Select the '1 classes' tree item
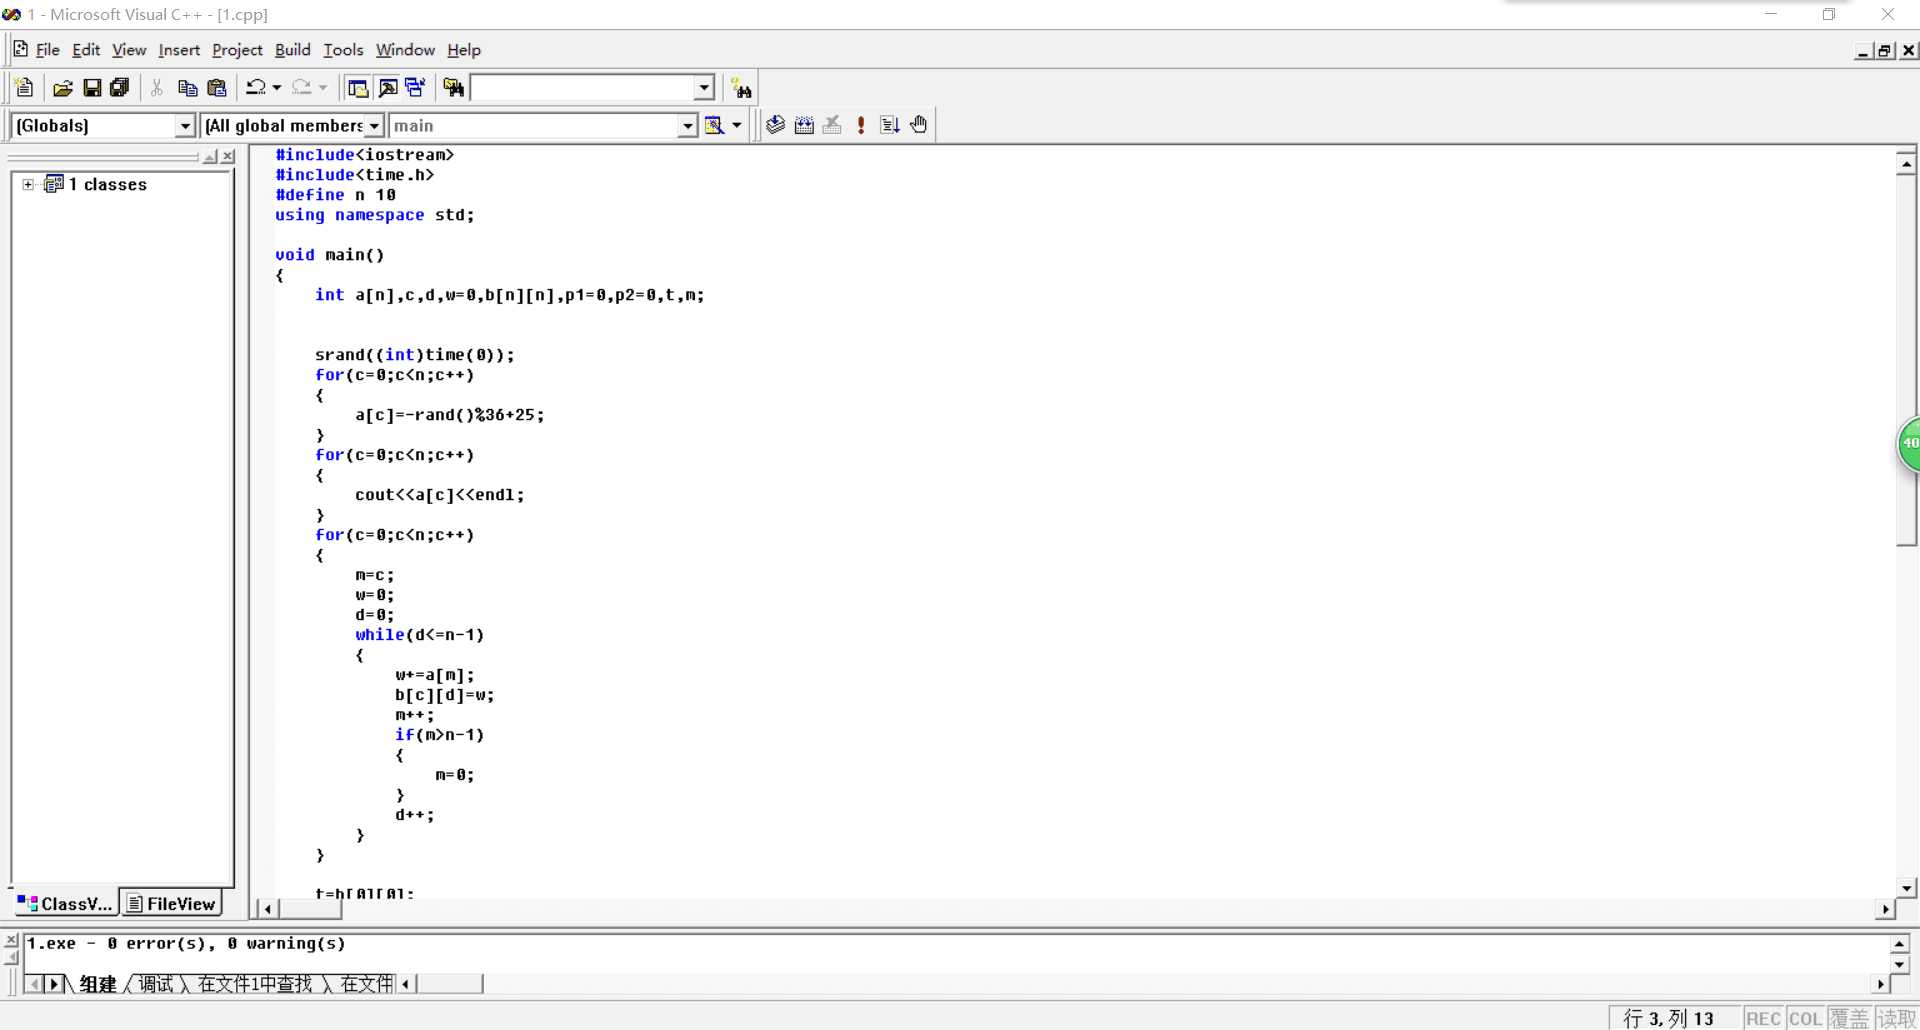 tap(108, 184)
